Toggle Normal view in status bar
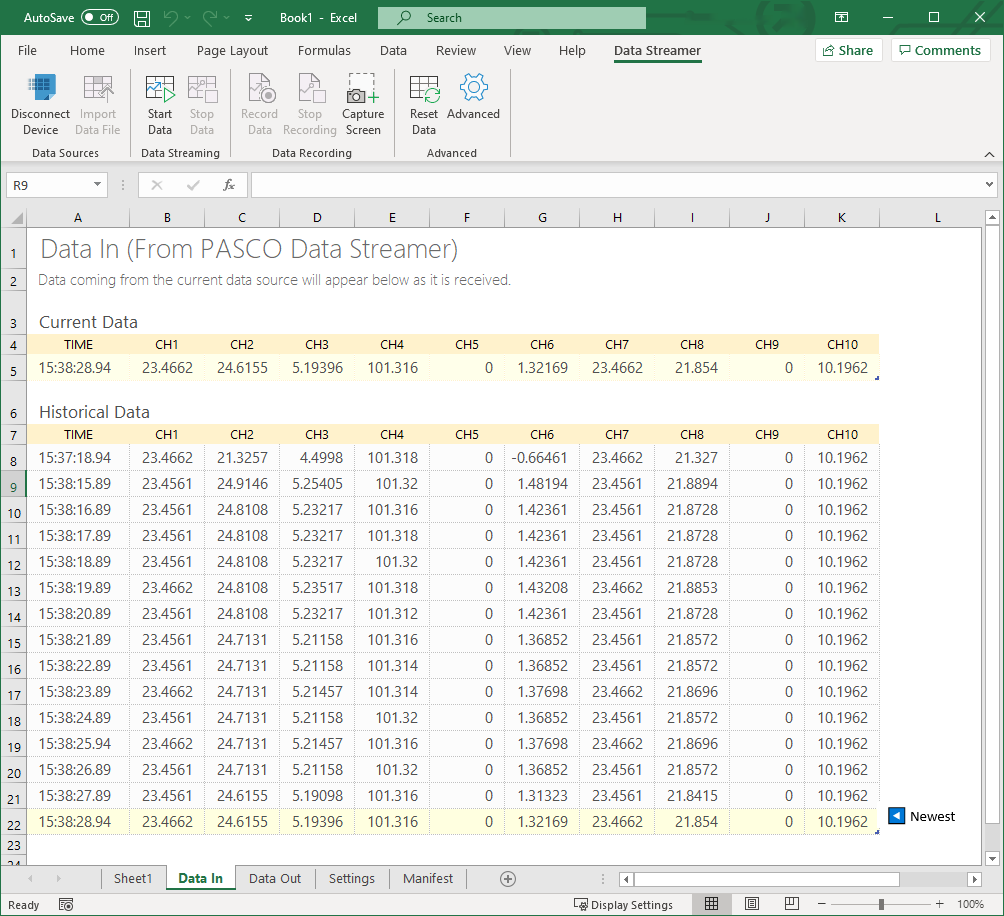The image size is (1004, 916). pos(711,903)
